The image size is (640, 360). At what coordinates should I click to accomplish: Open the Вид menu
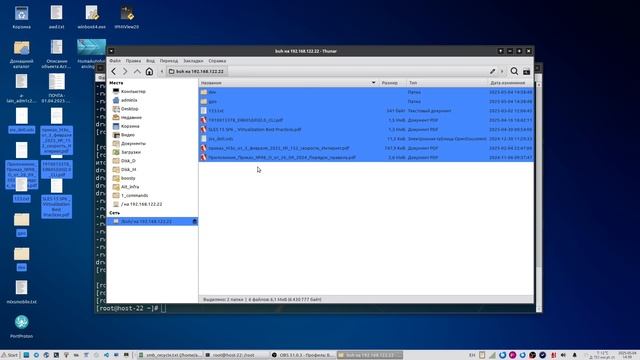(x=150, y=61)
